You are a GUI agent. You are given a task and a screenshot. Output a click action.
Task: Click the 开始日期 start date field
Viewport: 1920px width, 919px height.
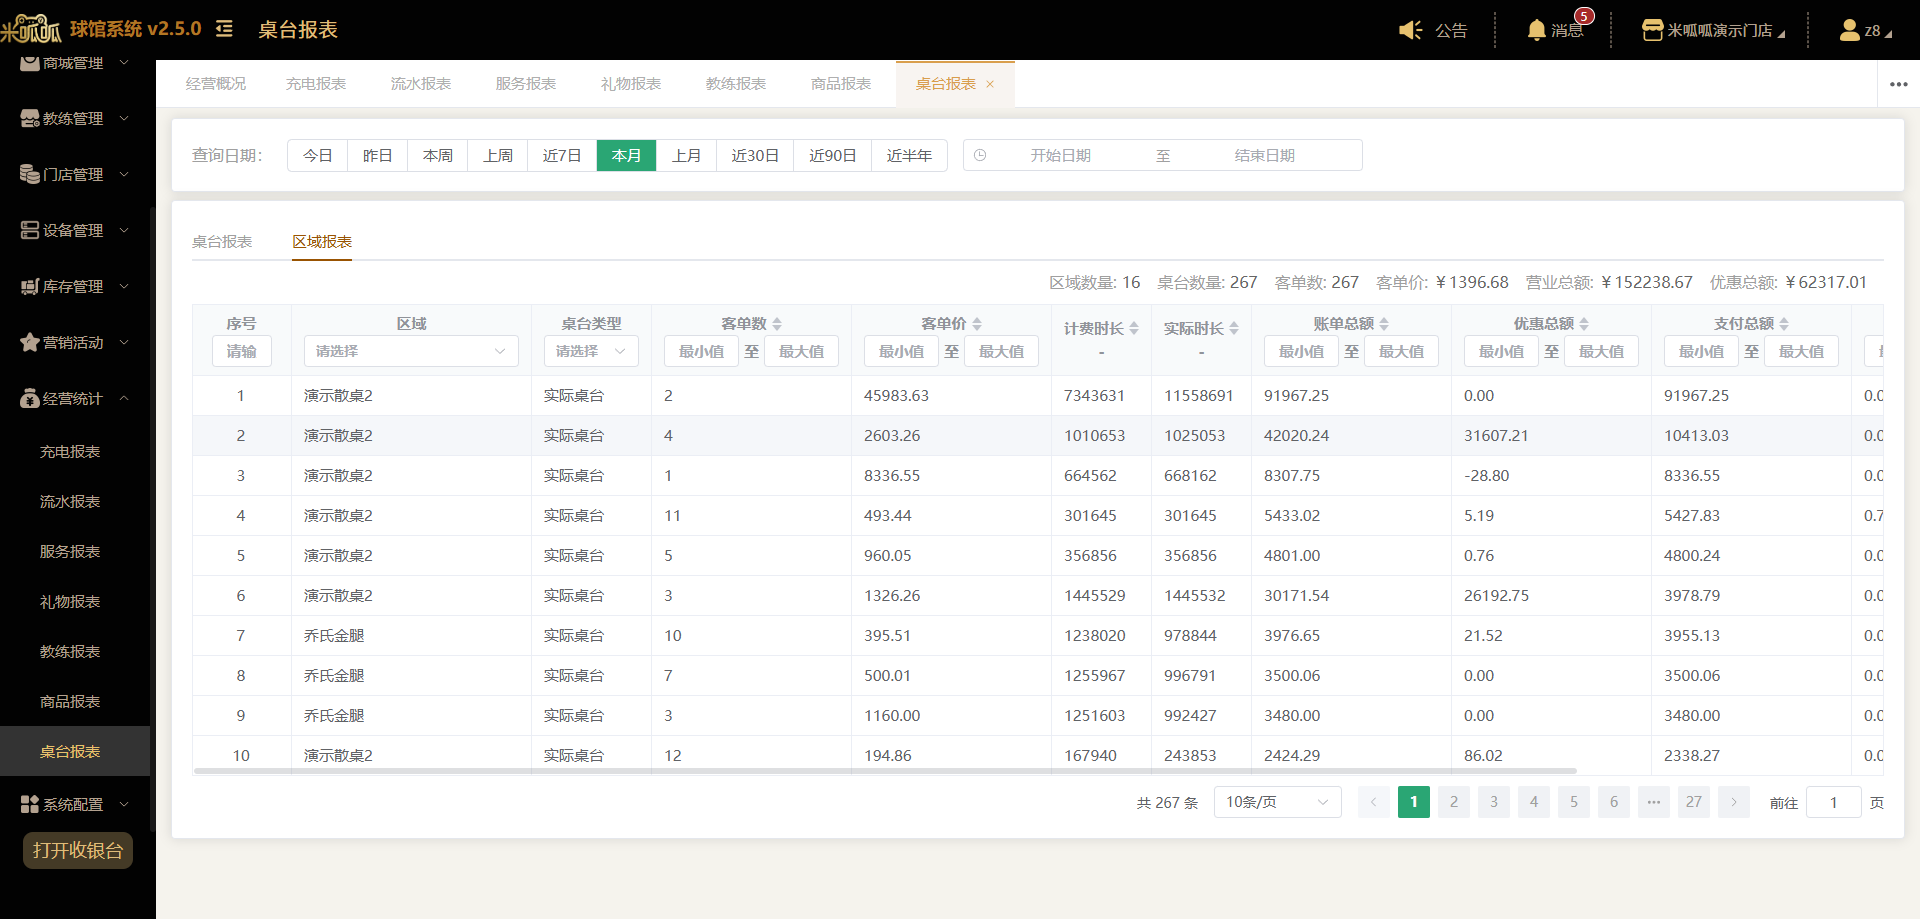coord(1061,155)
